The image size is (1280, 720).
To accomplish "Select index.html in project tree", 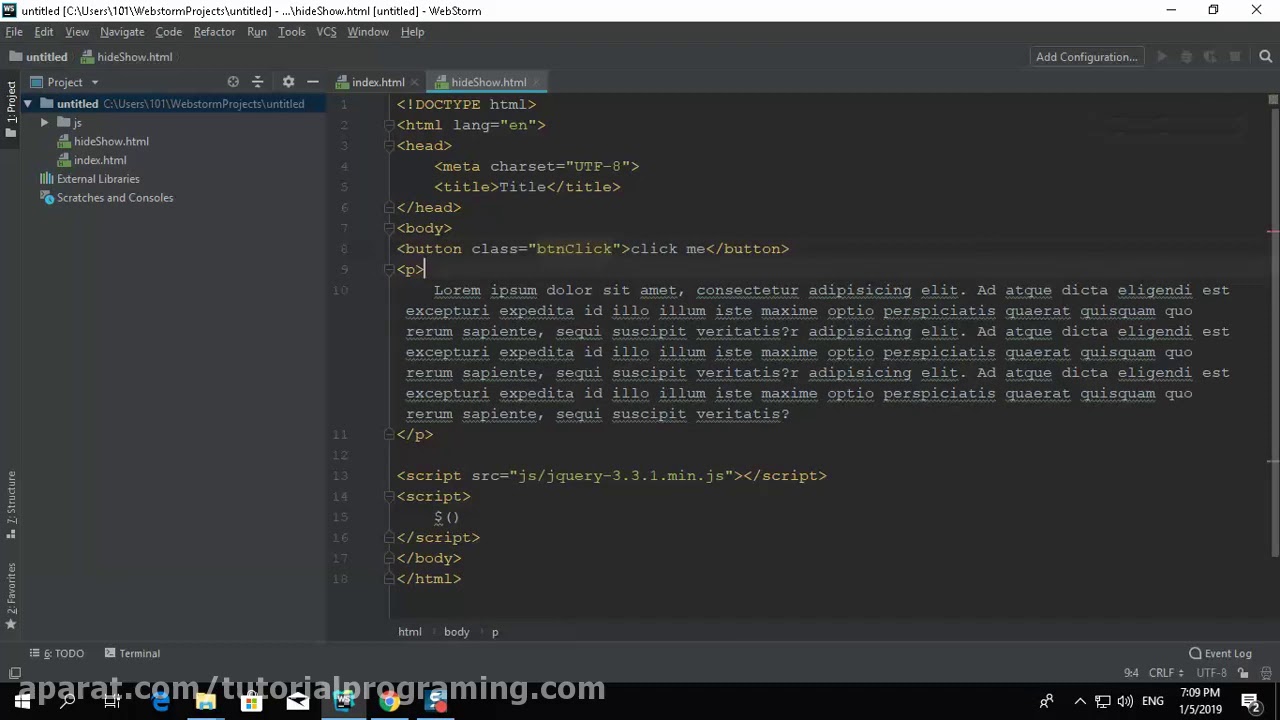I will [100, 160].
